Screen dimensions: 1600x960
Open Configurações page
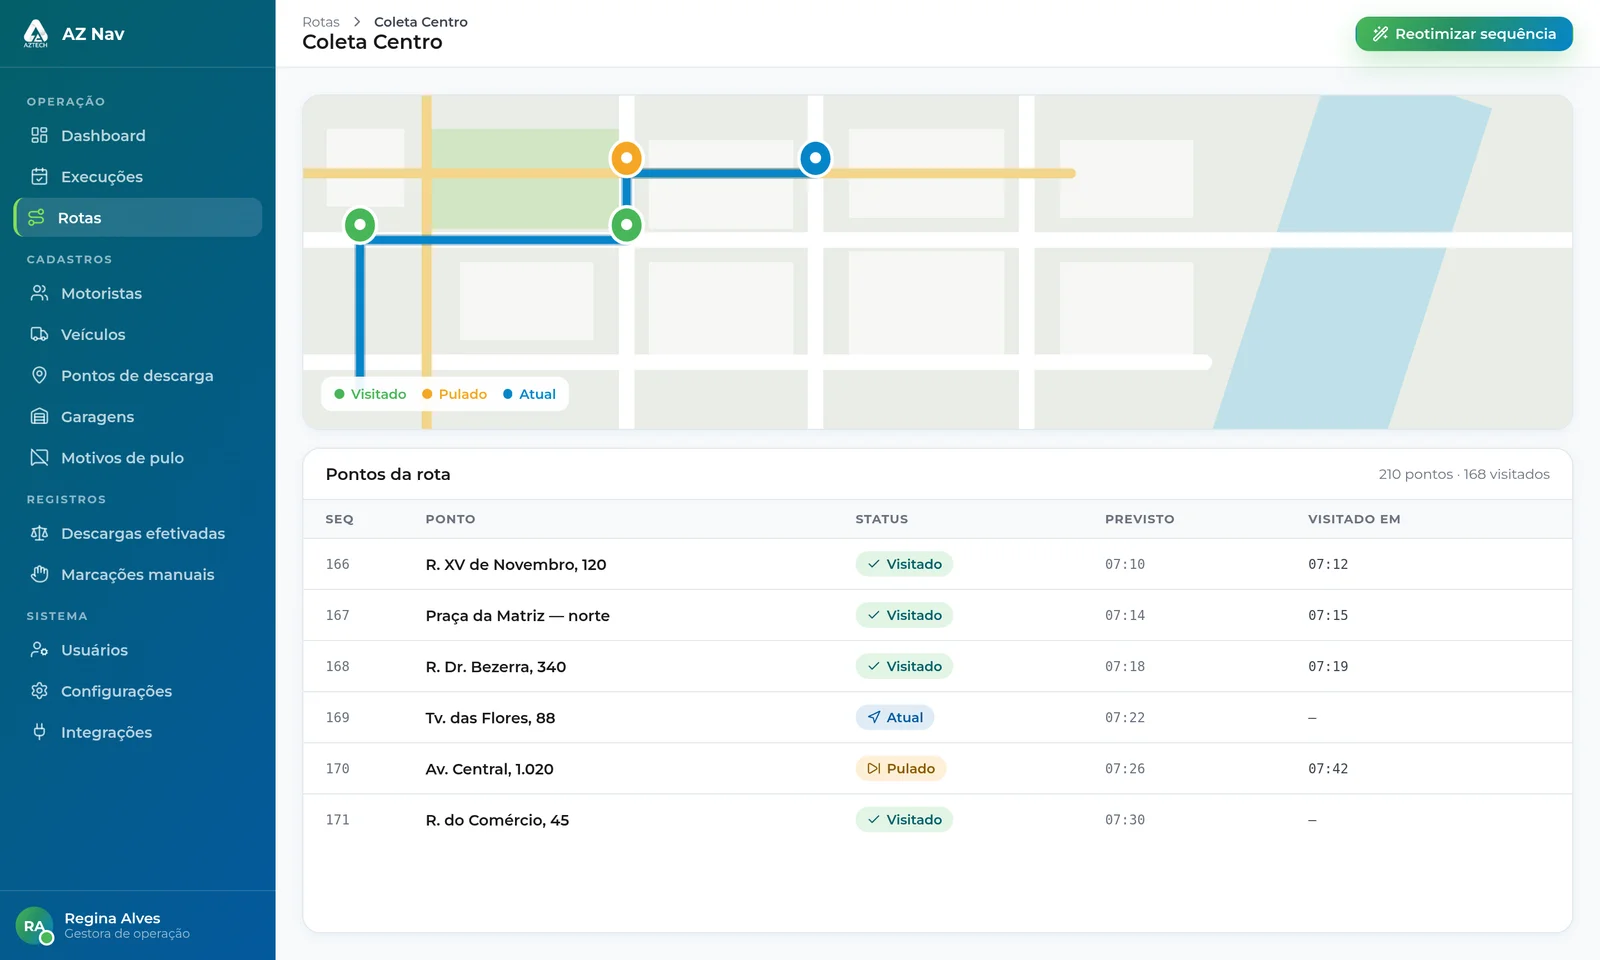pos(138,690)
